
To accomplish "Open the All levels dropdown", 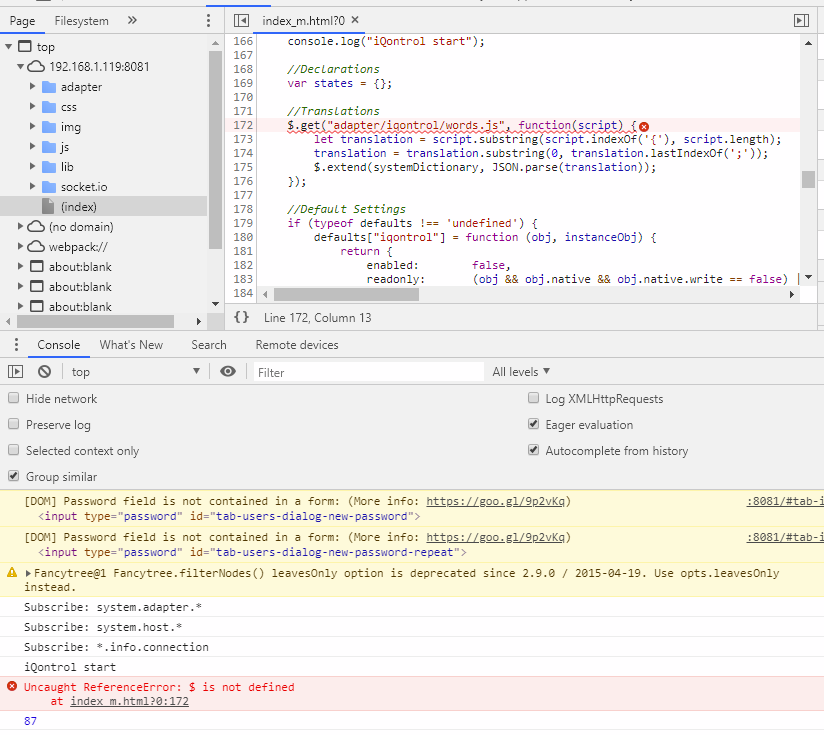I will (x=521, y=372).
